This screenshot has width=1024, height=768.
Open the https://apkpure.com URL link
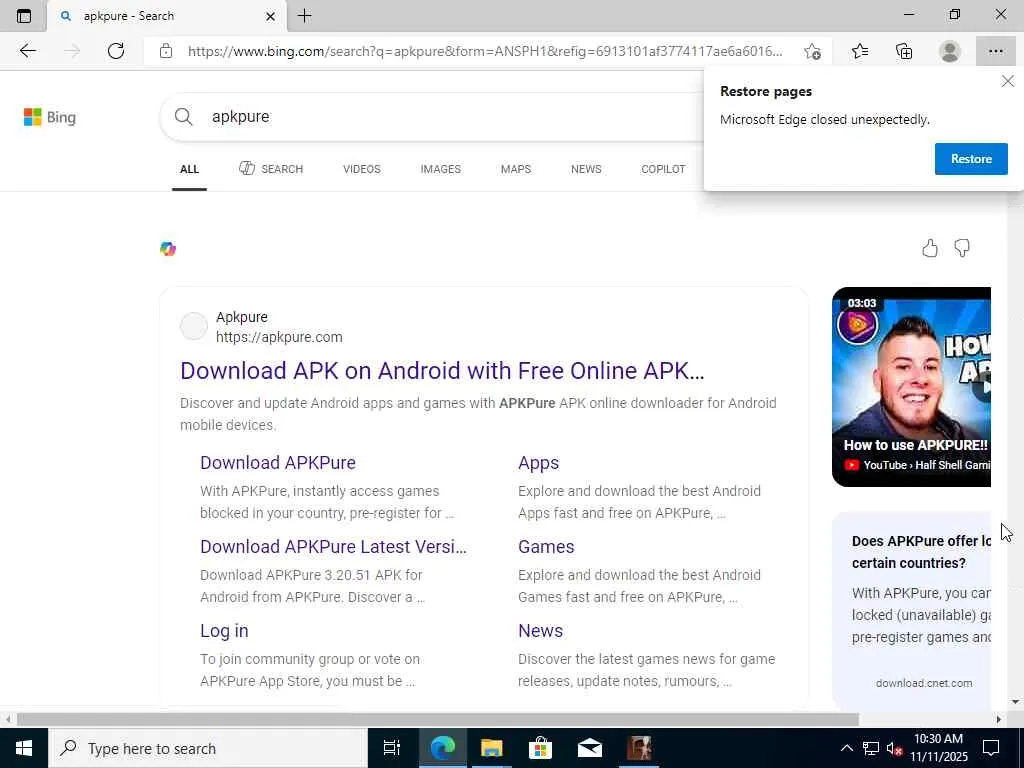pyautogui.click(x=280, y=337)
